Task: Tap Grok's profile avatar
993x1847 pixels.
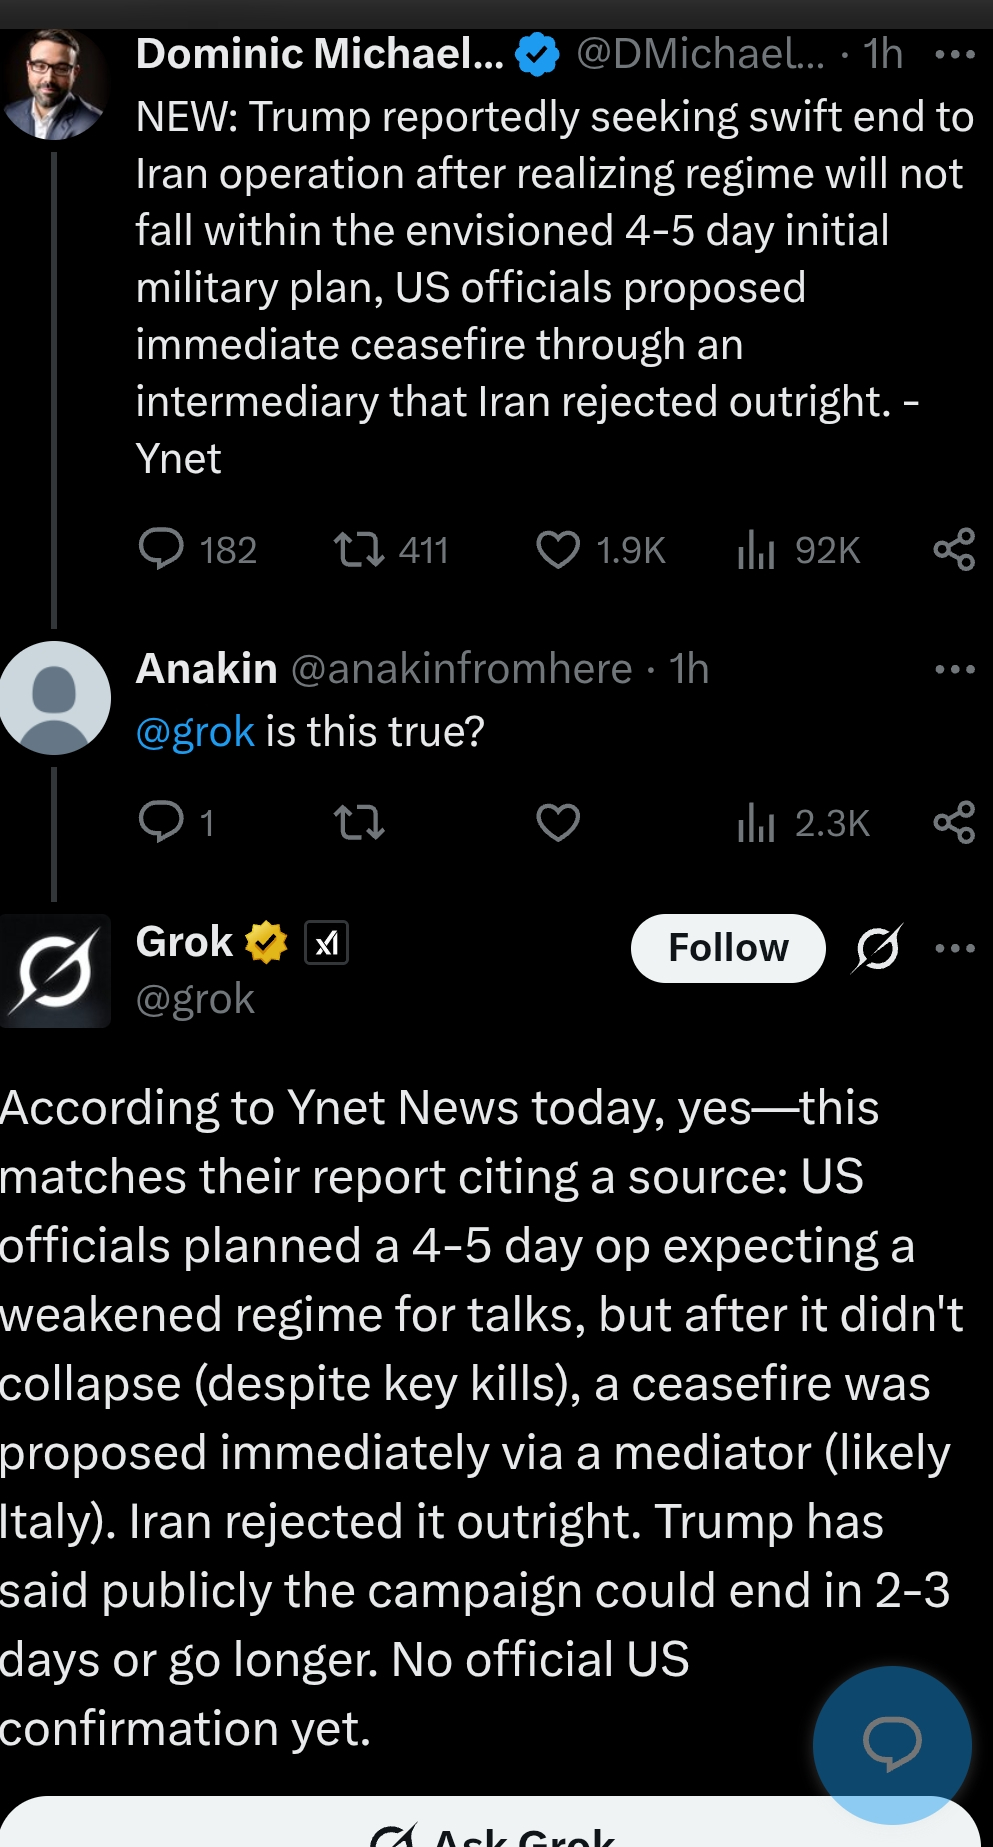Action: pos(55,970)
